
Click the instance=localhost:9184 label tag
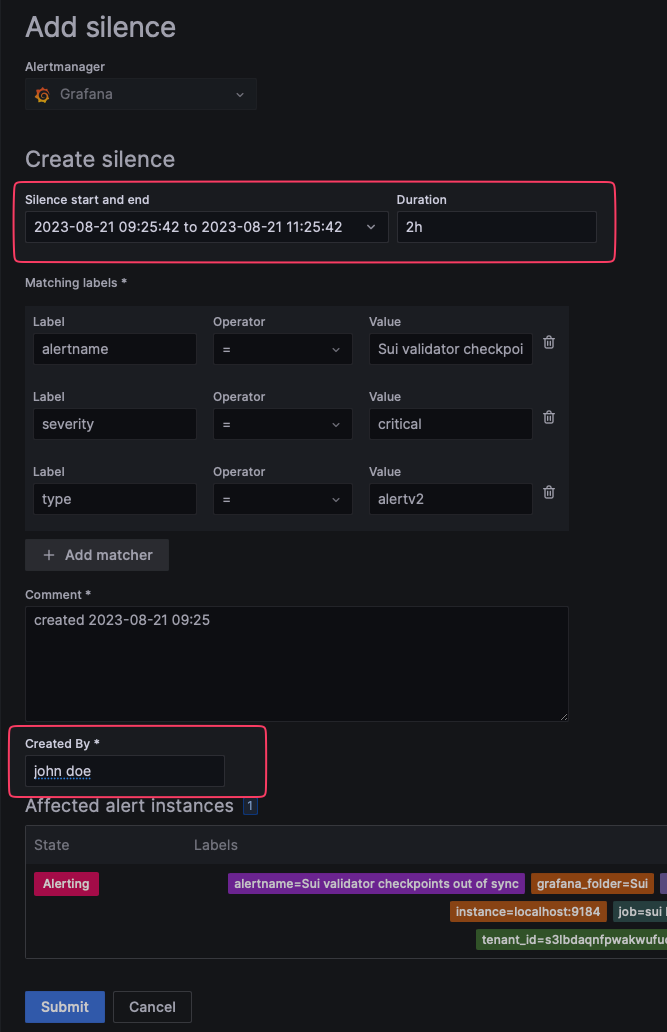coord(528,911)
